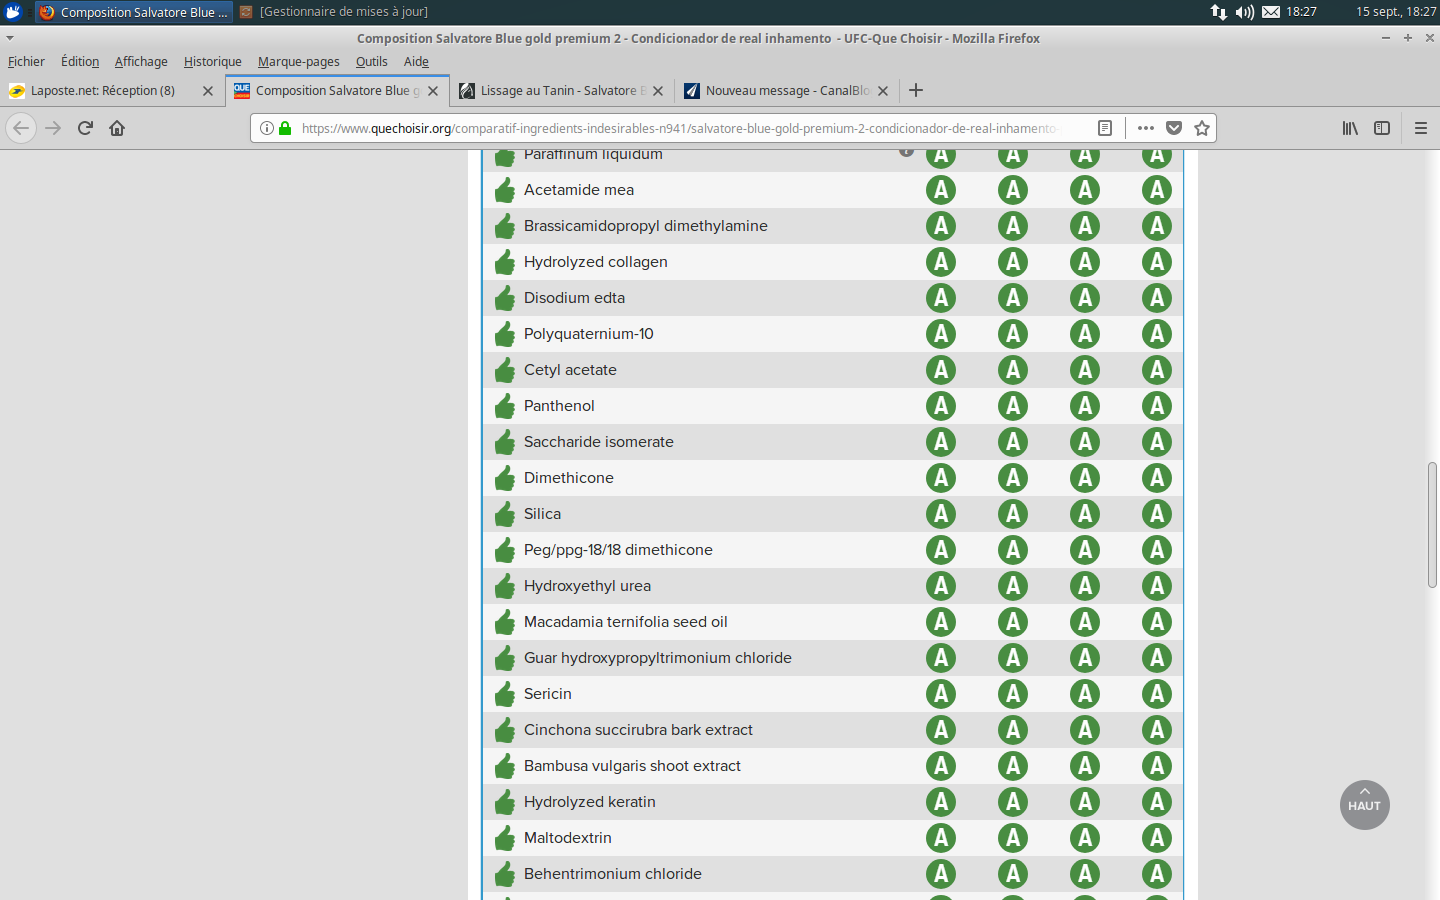1440x900 pixels.
Task: Open the page actions three-dots menu
Action: (x=1146, y=128)
